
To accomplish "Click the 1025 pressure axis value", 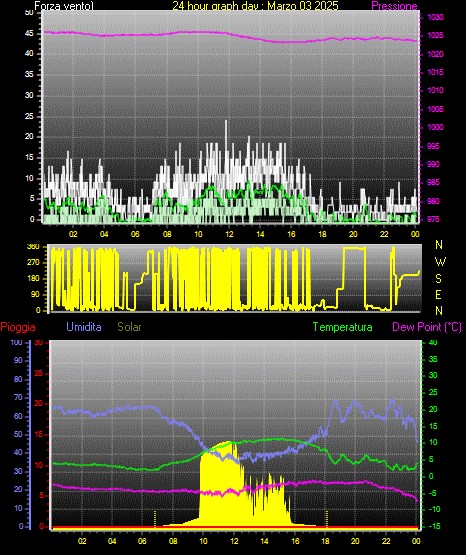I will pyautogui.click(x=435, y=35).
